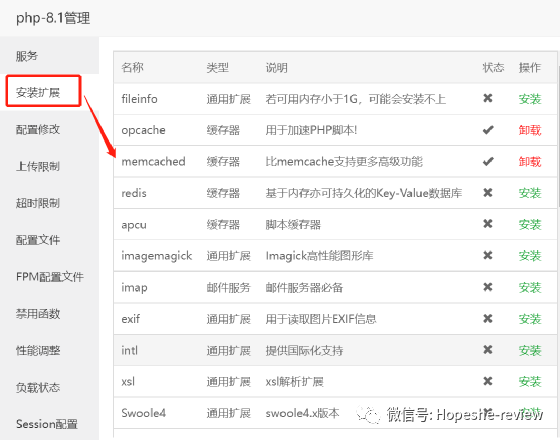Open the 配置修改 sidebar tab
This screenshot has height=440, width=560.
pos(49,129)
